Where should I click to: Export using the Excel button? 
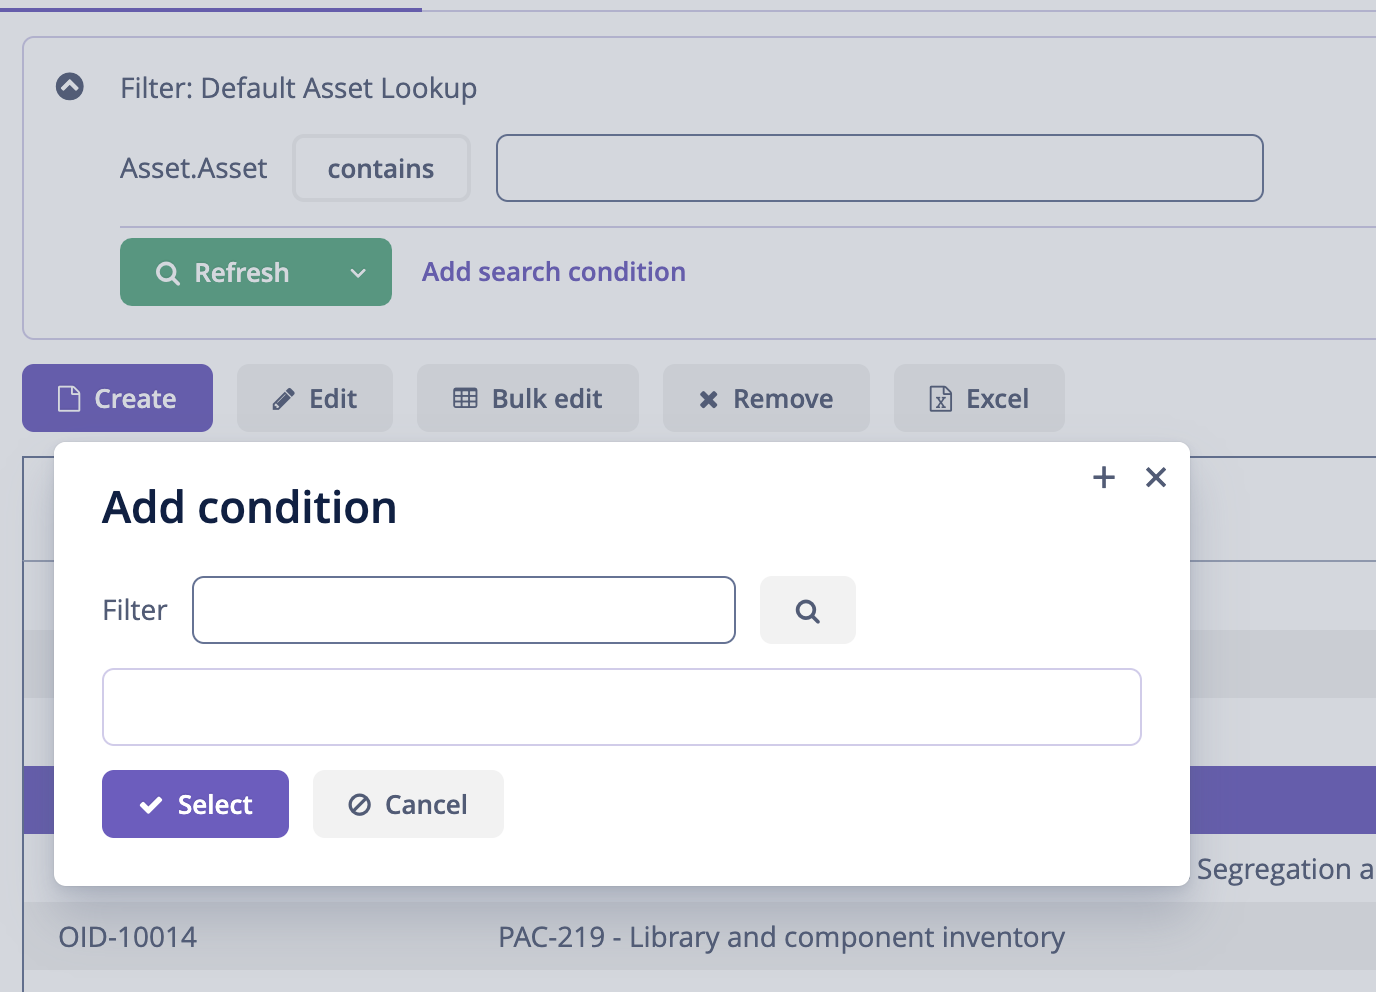[x=979, y=398]
